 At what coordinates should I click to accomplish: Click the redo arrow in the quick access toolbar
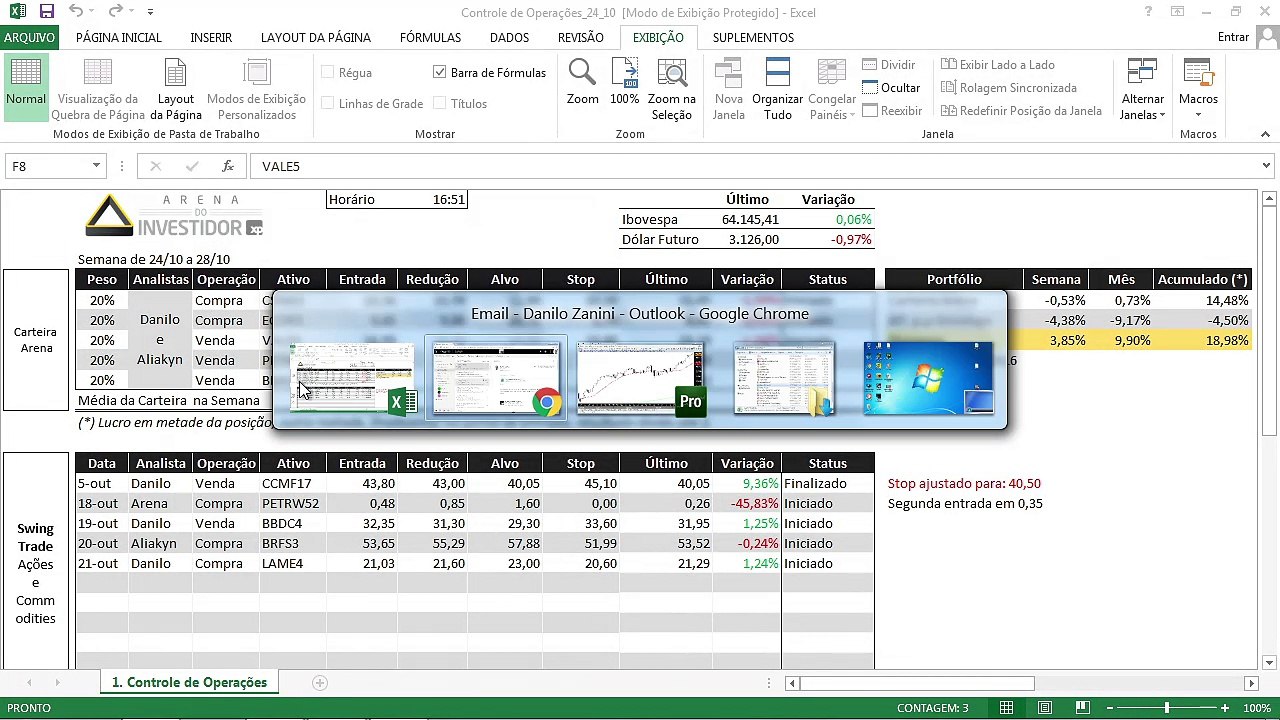pos(116,12)
